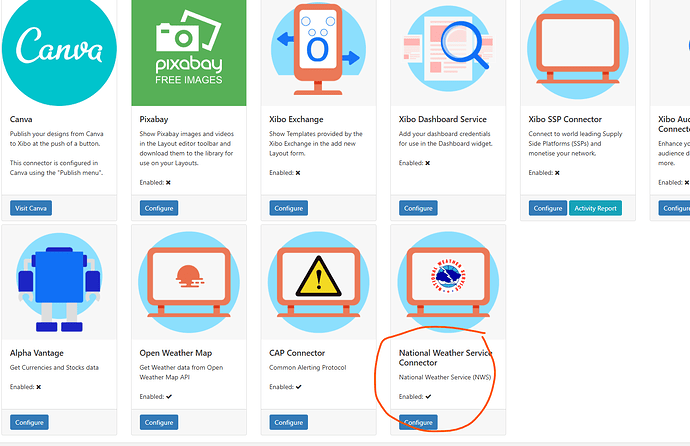The image size is (690, 446).
Task: Click Configure under CAP Connector
Action: [289, 423]
